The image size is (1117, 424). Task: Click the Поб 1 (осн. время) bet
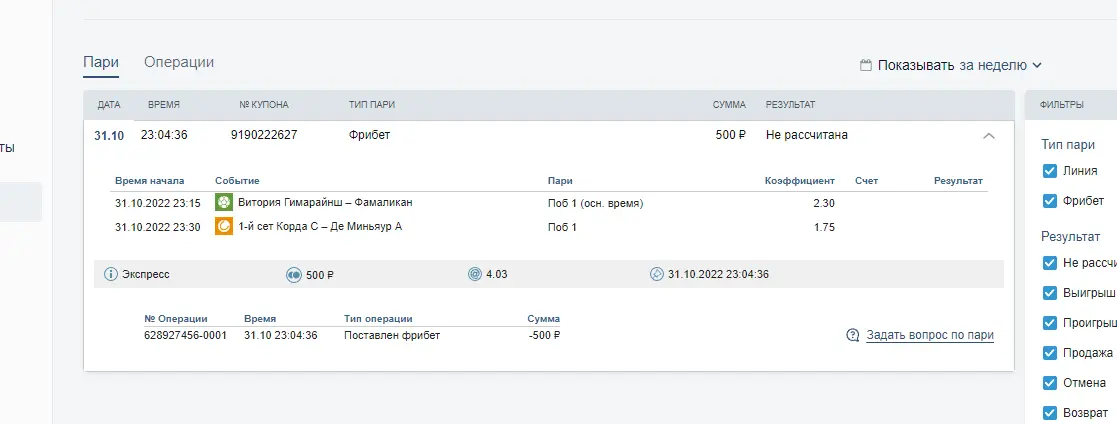(x=596, y=204)
